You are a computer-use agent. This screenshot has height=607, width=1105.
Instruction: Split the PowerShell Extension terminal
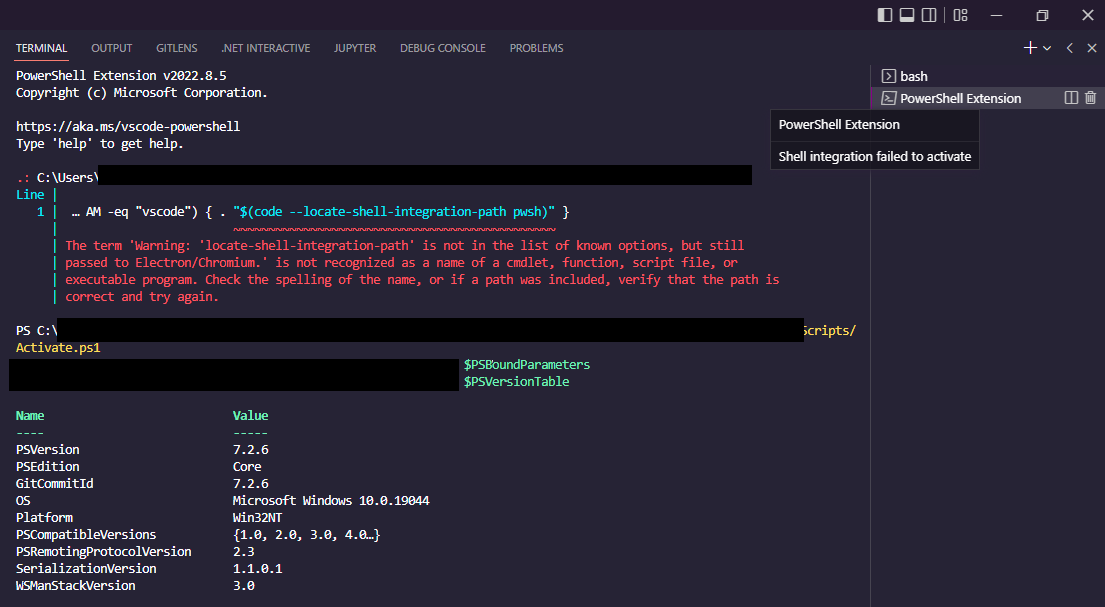[1070, 97]
